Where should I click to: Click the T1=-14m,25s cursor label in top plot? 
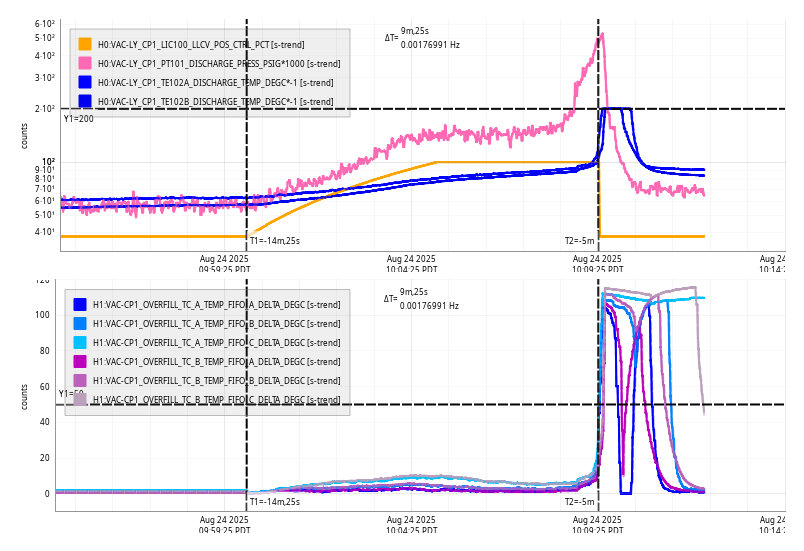point(275,240)
